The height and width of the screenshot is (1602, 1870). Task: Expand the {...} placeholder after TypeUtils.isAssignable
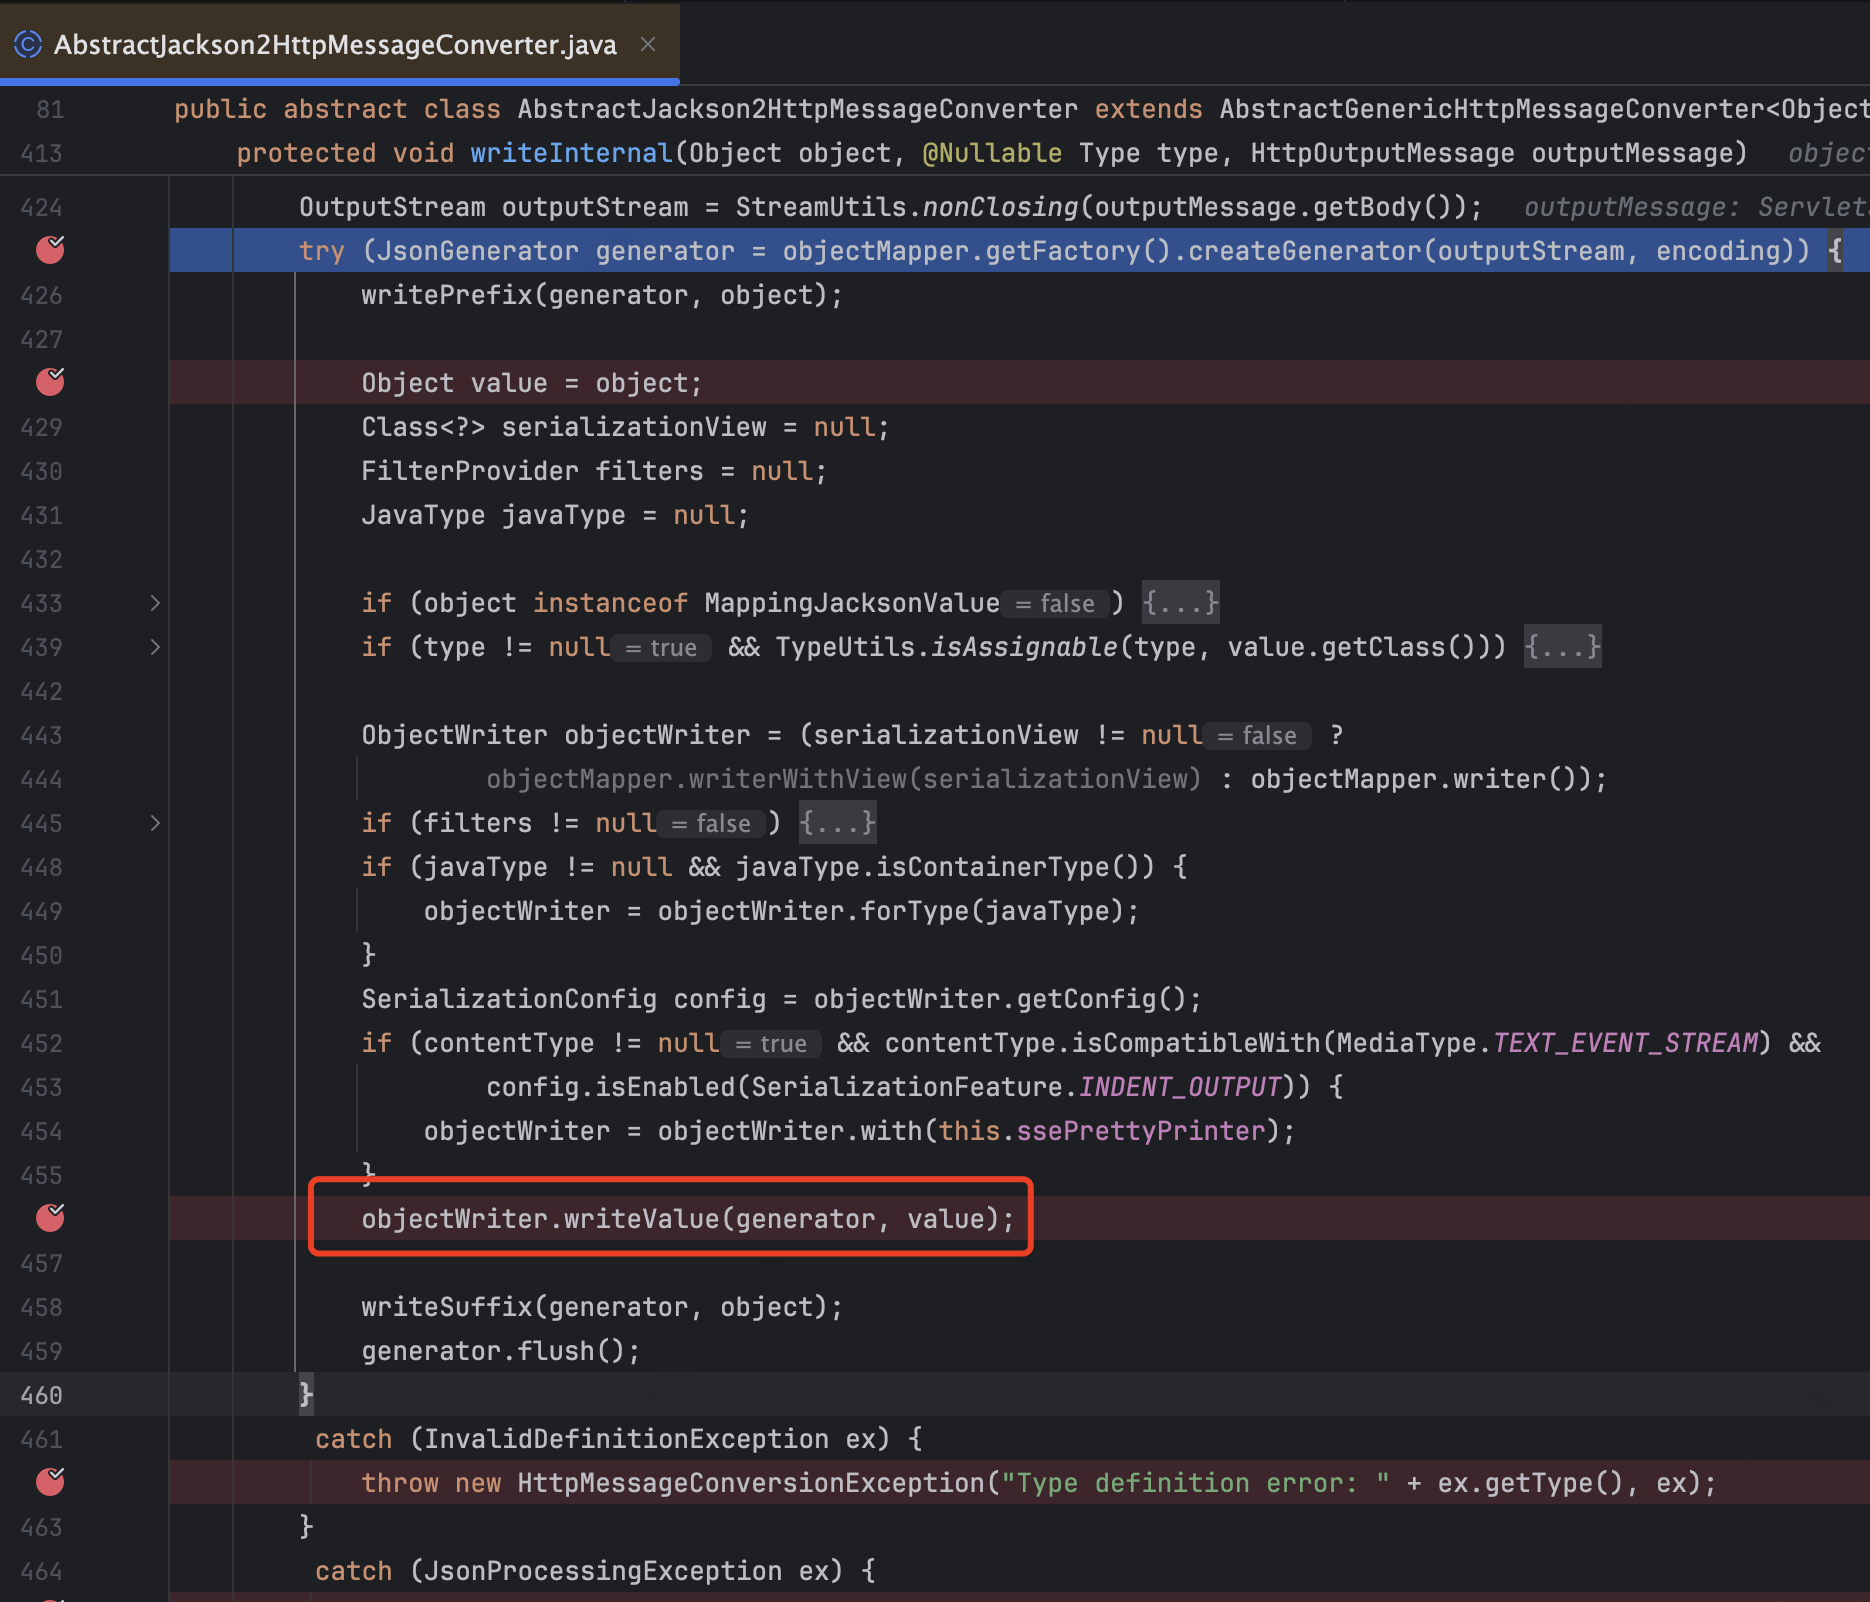point(1562,647)
